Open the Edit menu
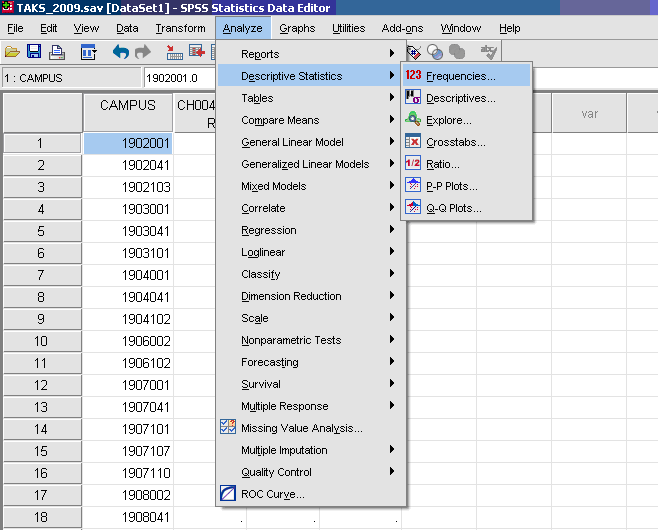The height and width of the screenshot is (530, 658). [x=49, y=28]
